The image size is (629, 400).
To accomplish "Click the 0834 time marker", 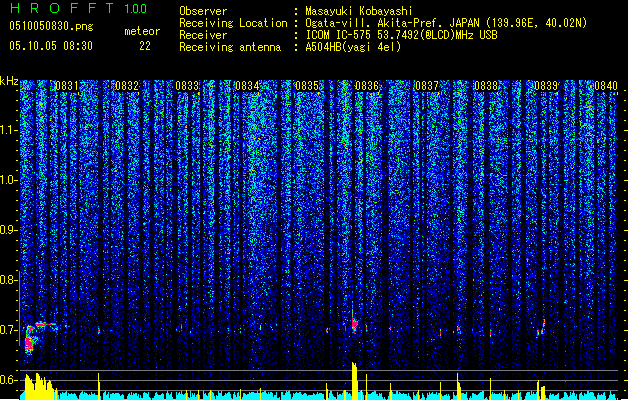I will [247, 86].
